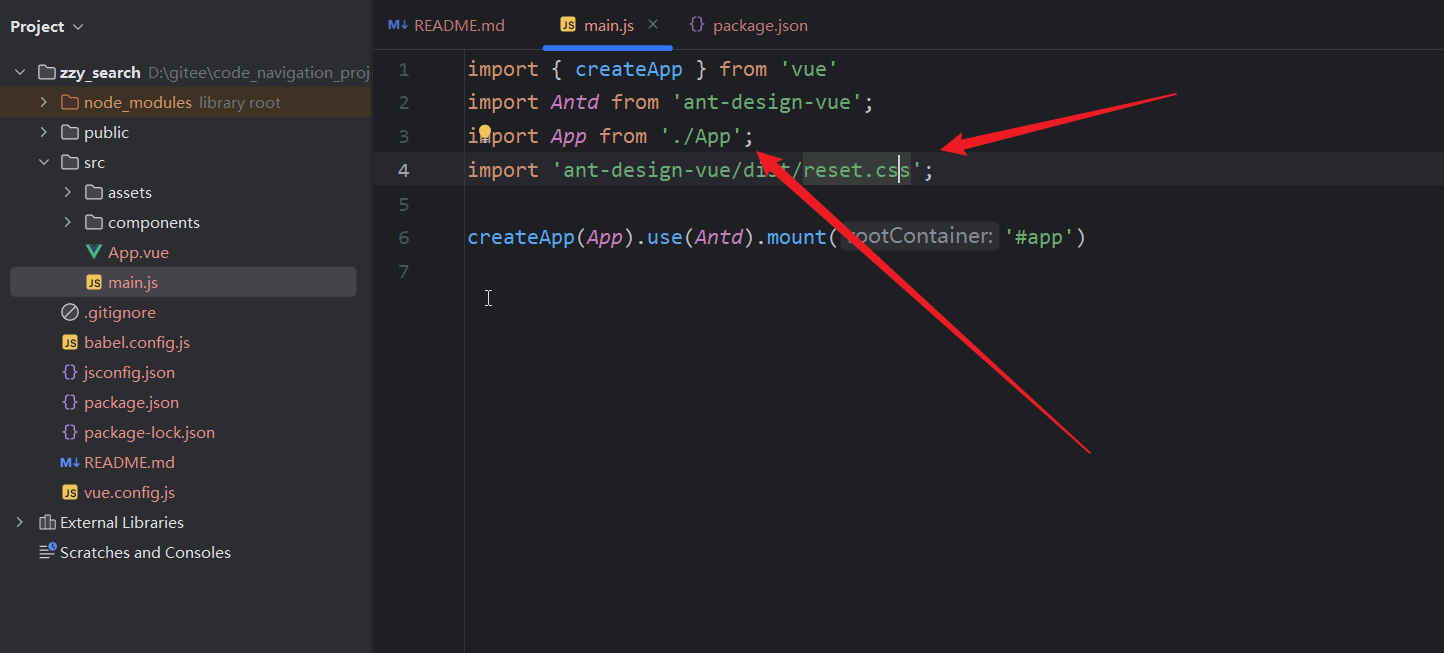Collapse the src folder
Viewport: 1444px width, 653px height.
(43, 162)
